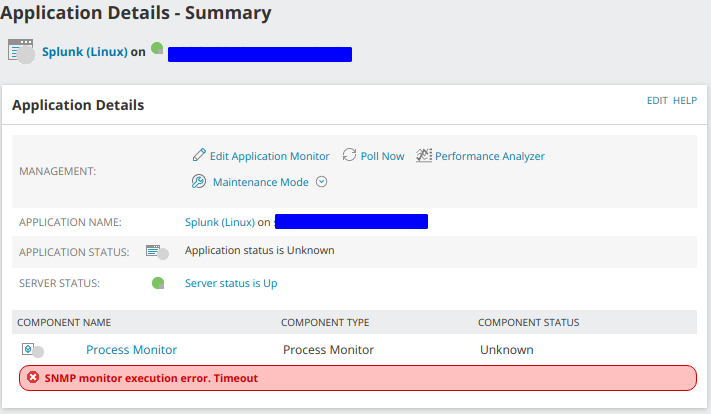
Task: Launch Performance Analyzer link
Action: [490, 156]
